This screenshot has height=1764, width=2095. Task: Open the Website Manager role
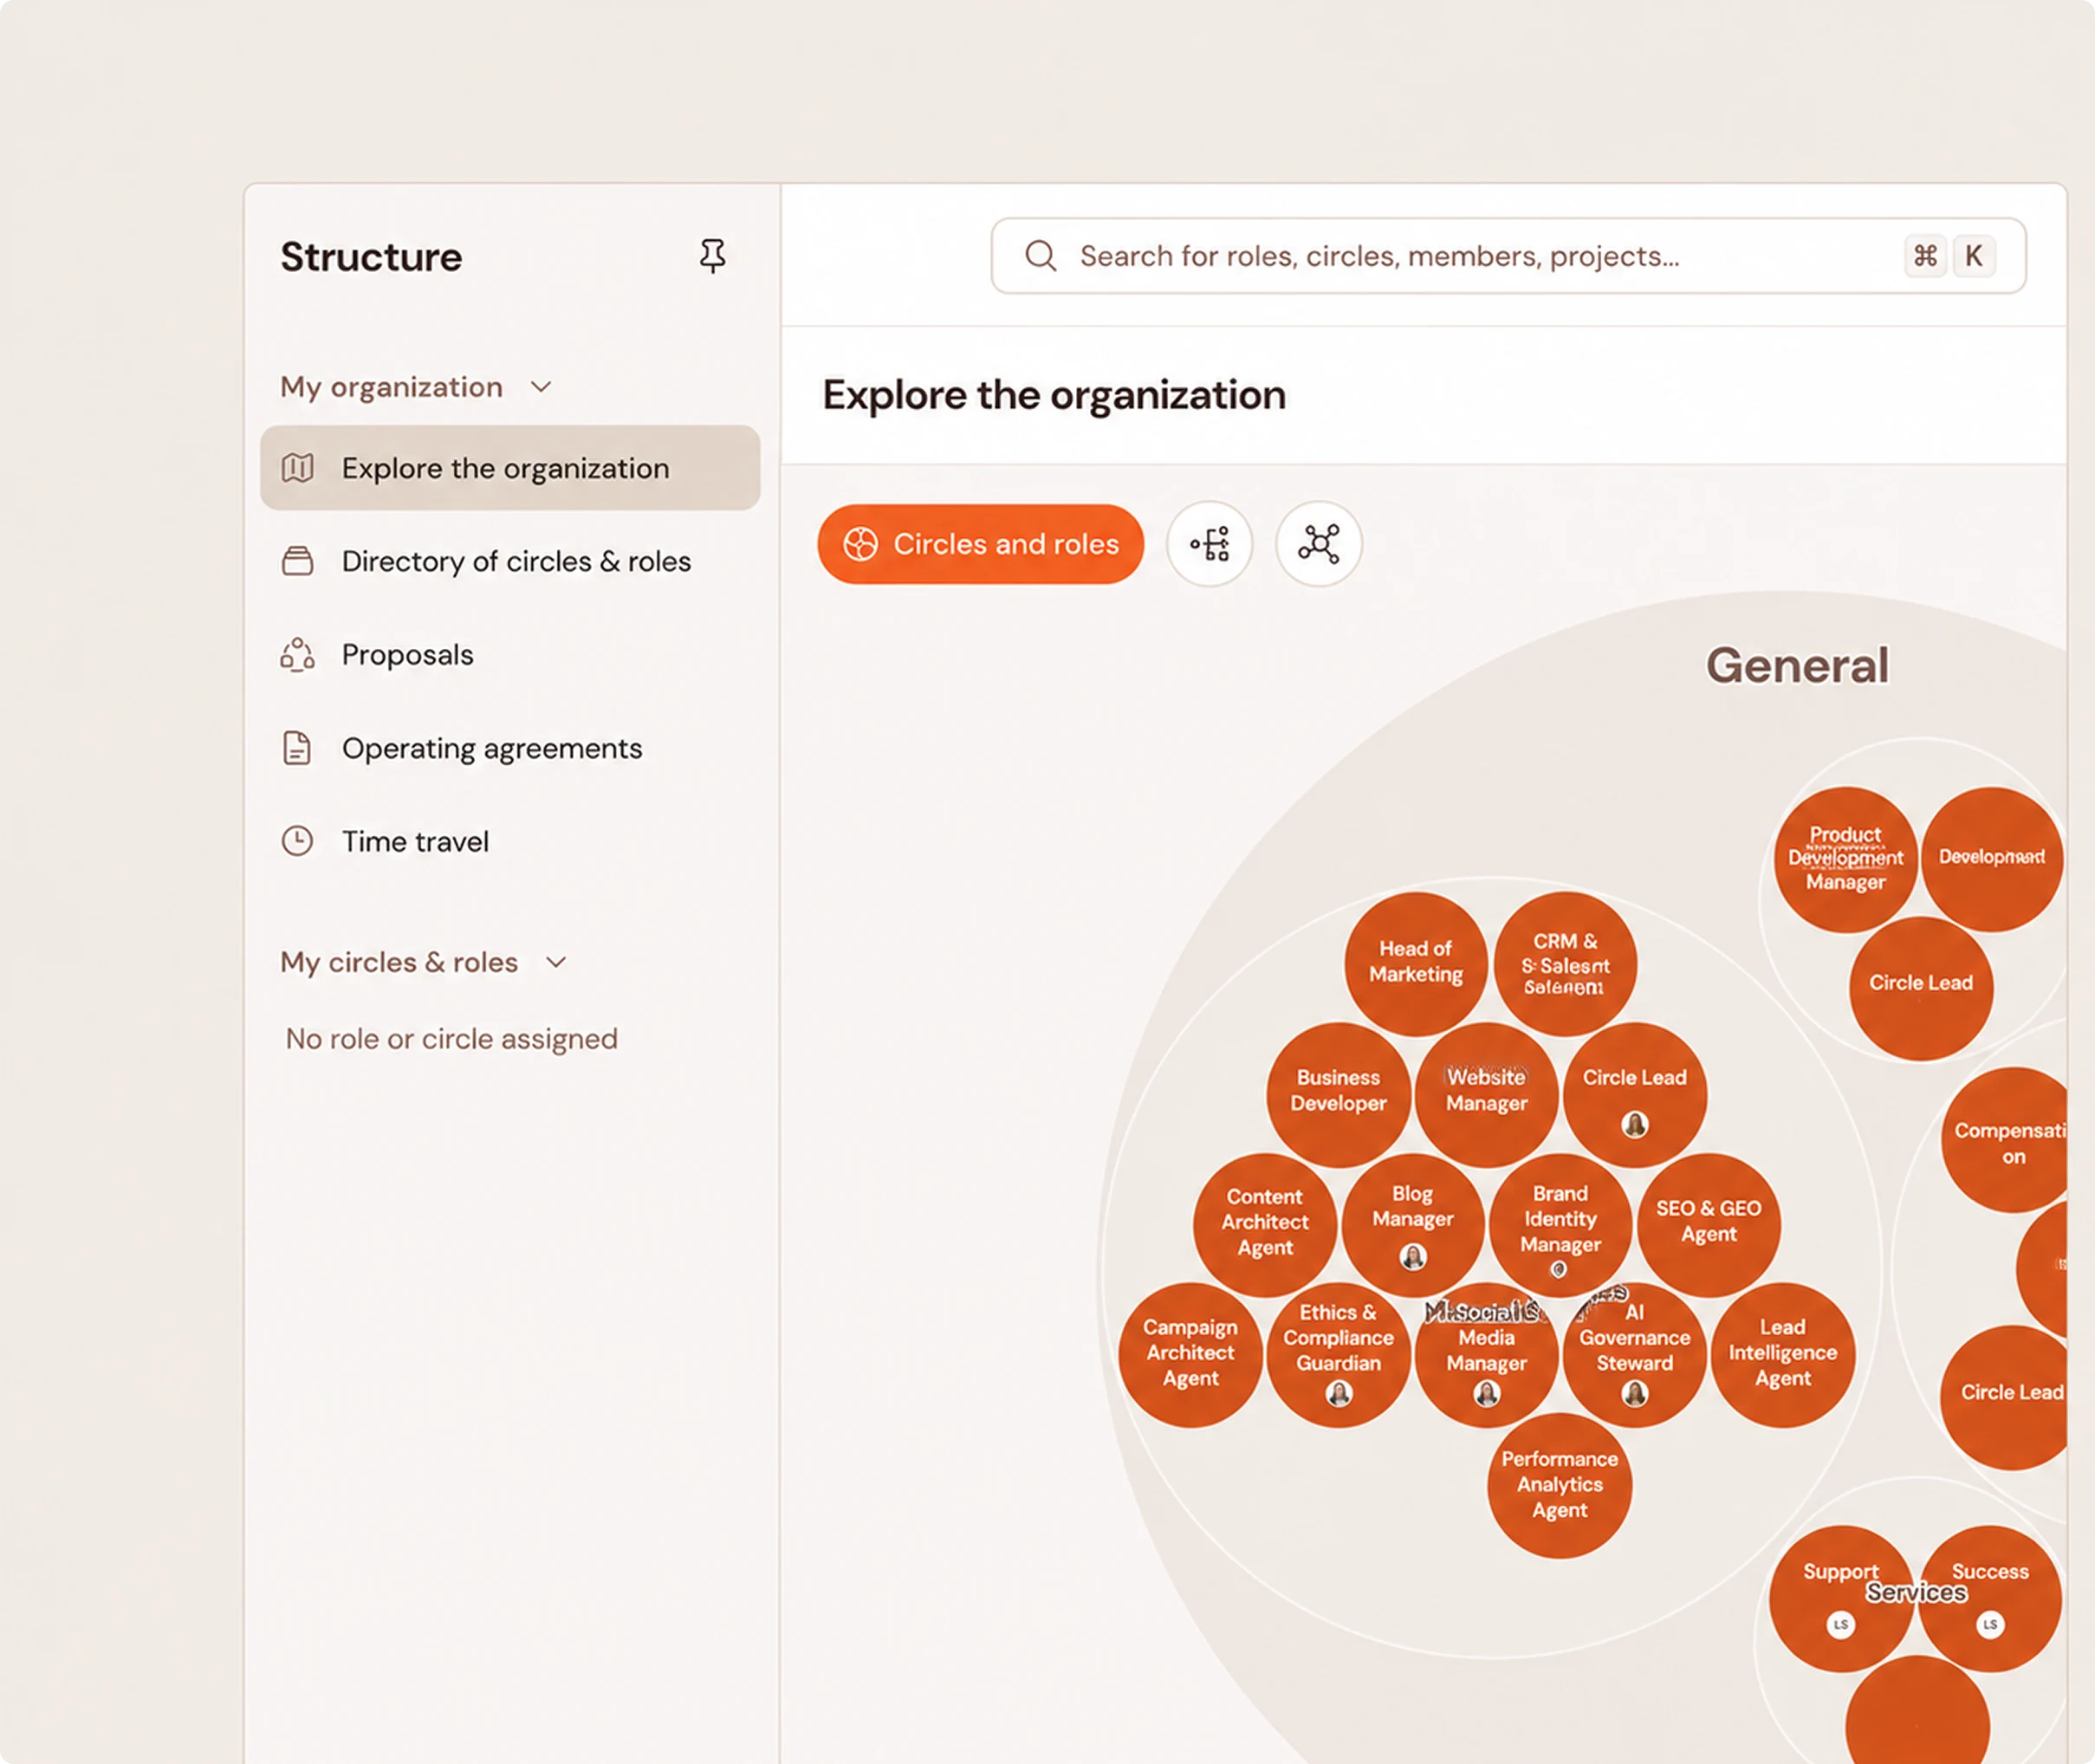(x=1487, y=1093)
